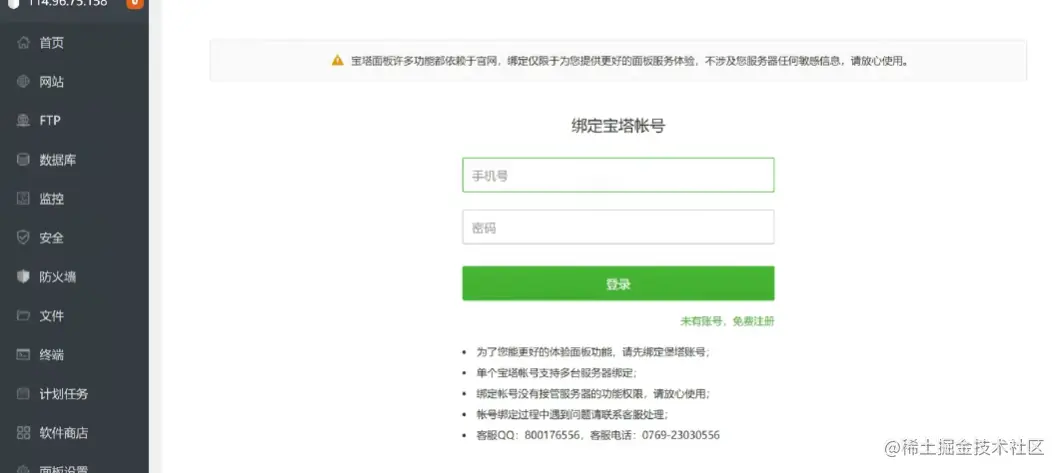
Task: Click the line 为了您能更好的体验面板功能
Action: [x=594, y=352]
